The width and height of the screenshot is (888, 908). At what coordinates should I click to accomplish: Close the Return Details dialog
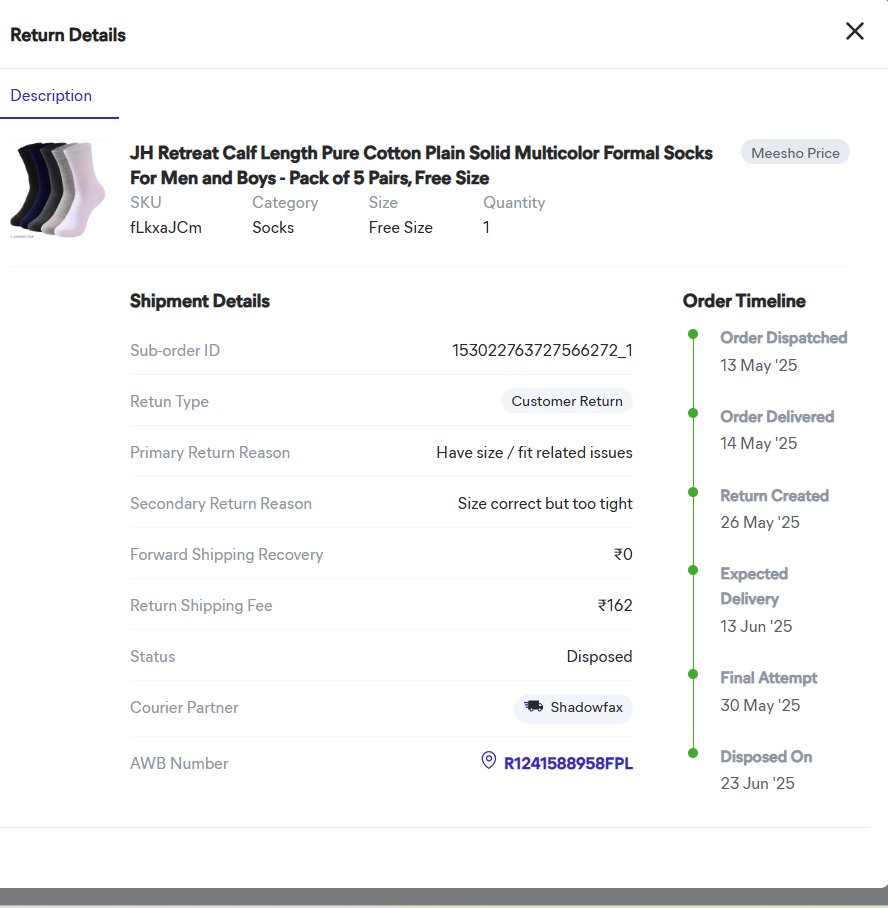point(854,31)
